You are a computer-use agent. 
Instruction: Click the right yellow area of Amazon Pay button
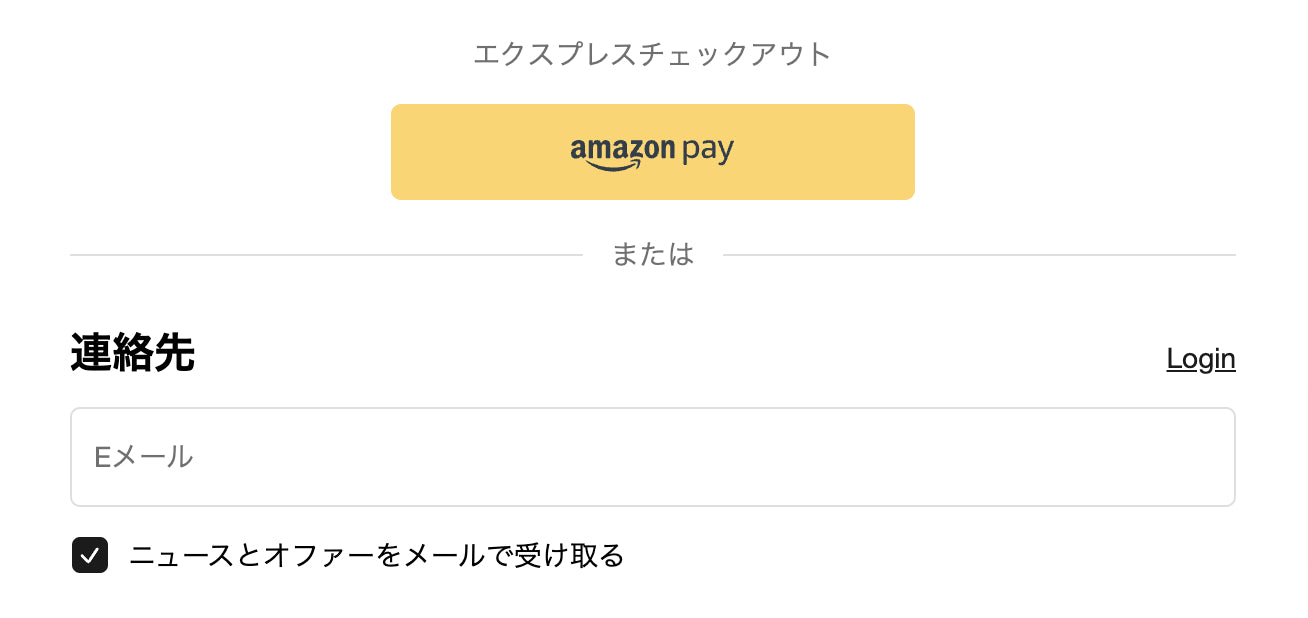(x=840, y=152)
